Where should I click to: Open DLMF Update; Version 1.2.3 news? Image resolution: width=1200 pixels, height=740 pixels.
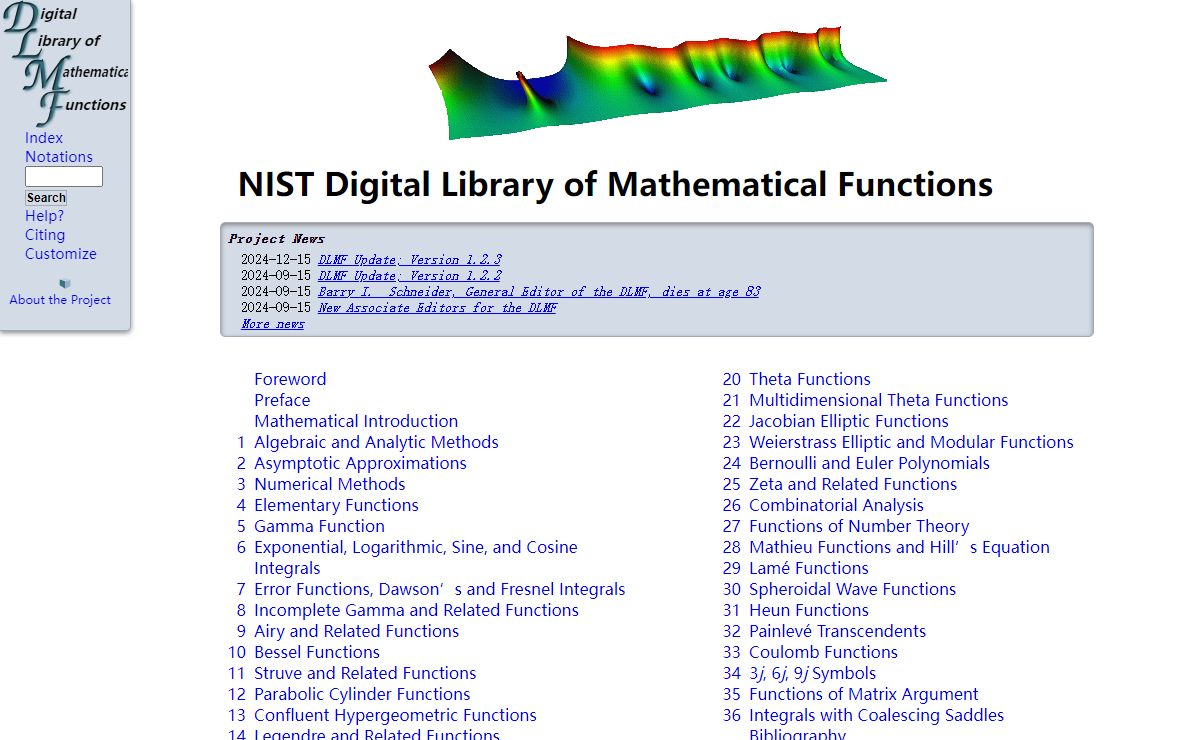coord(410,260)
